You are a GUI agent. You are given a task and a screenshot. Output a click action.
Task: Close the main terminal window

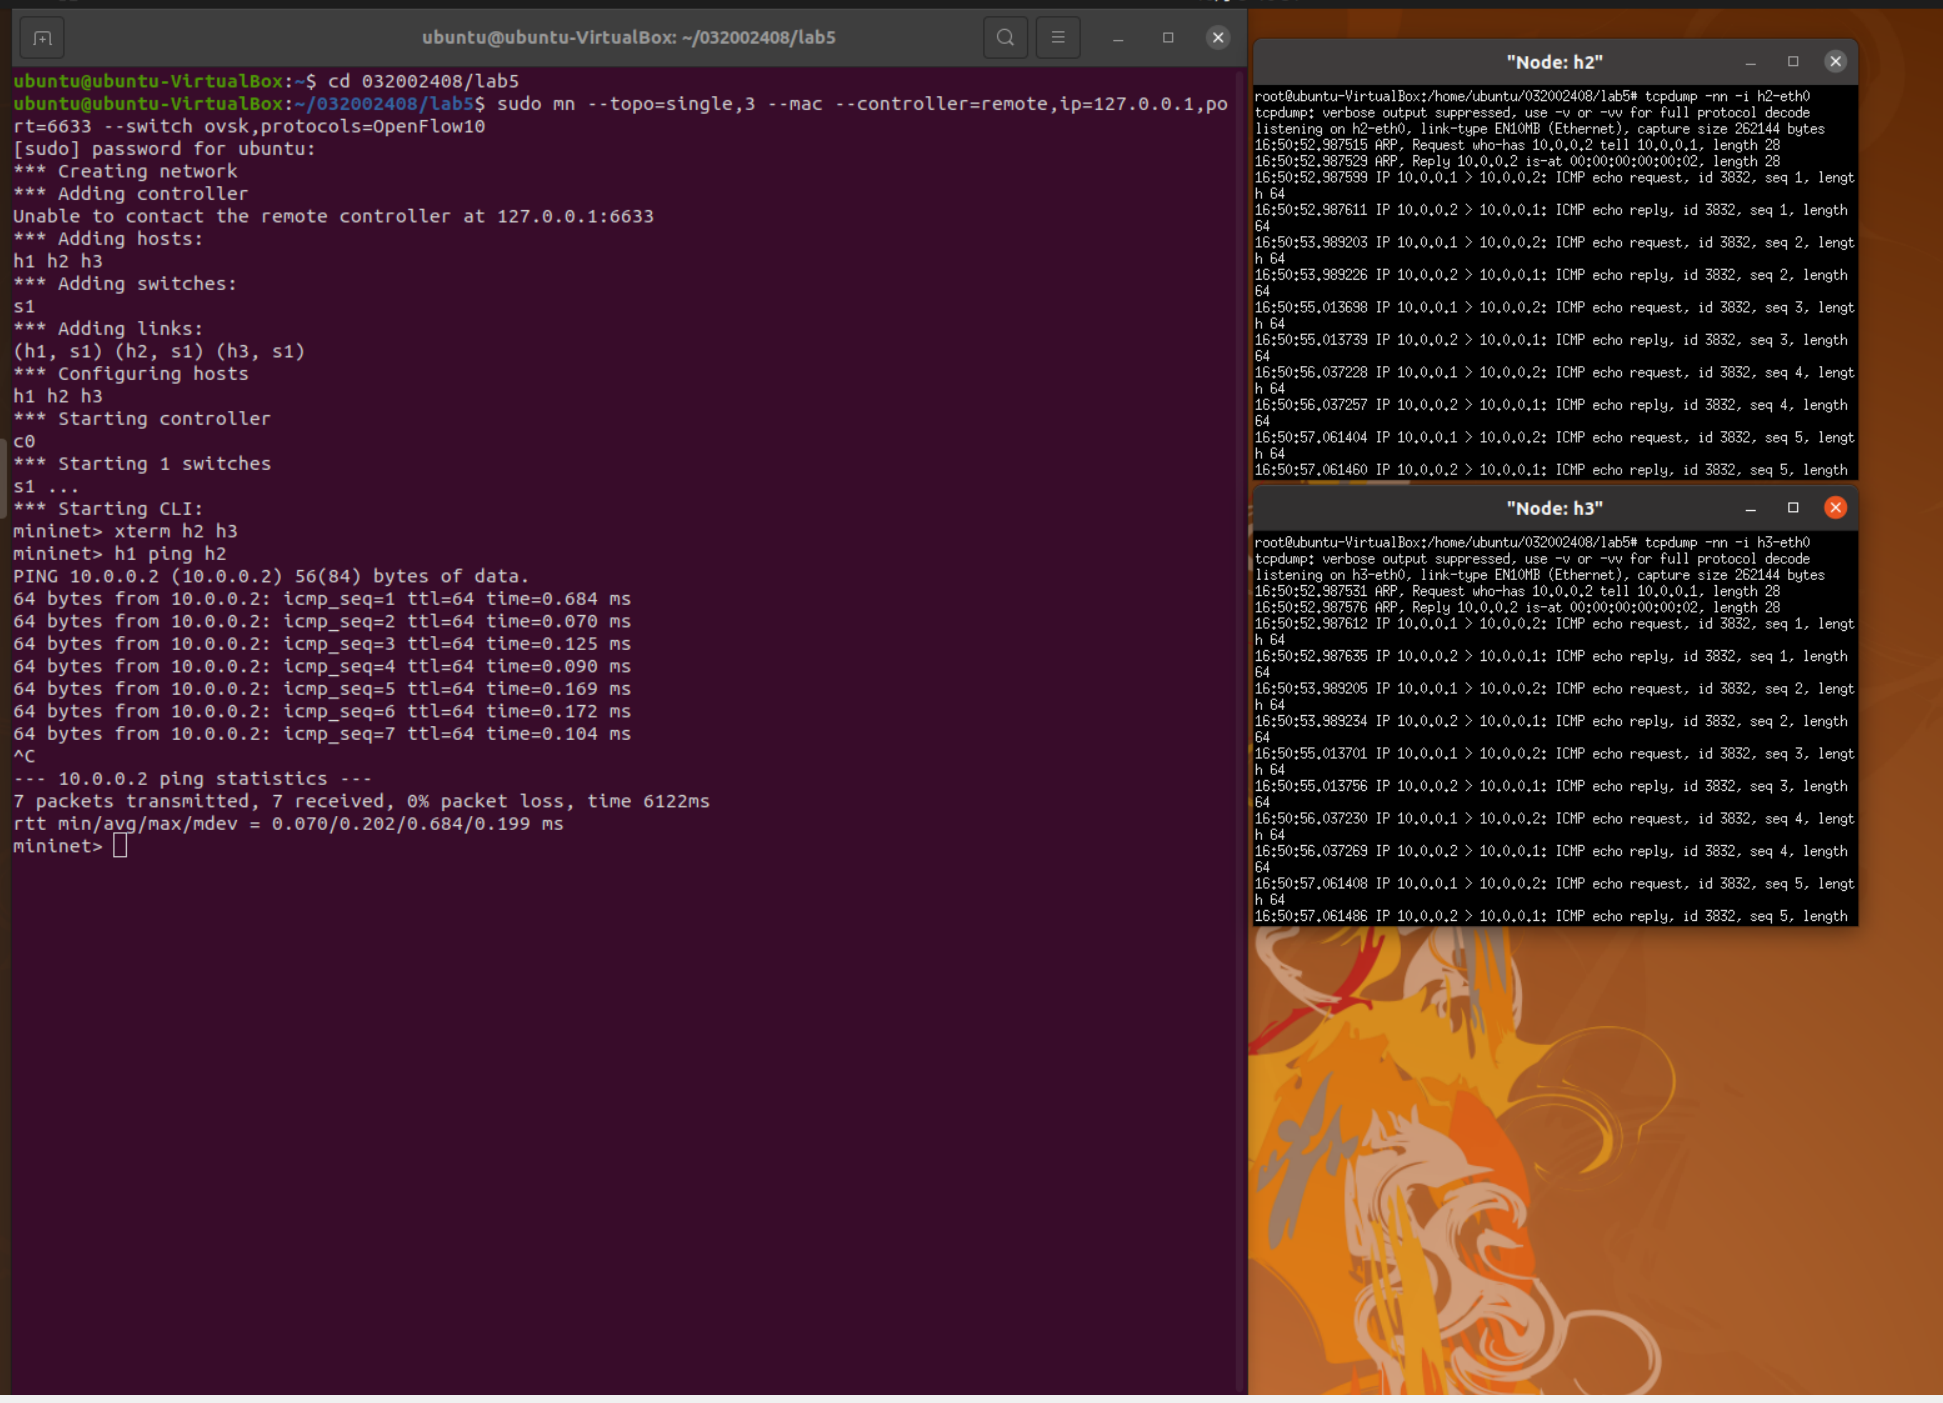coord(1218,38)
